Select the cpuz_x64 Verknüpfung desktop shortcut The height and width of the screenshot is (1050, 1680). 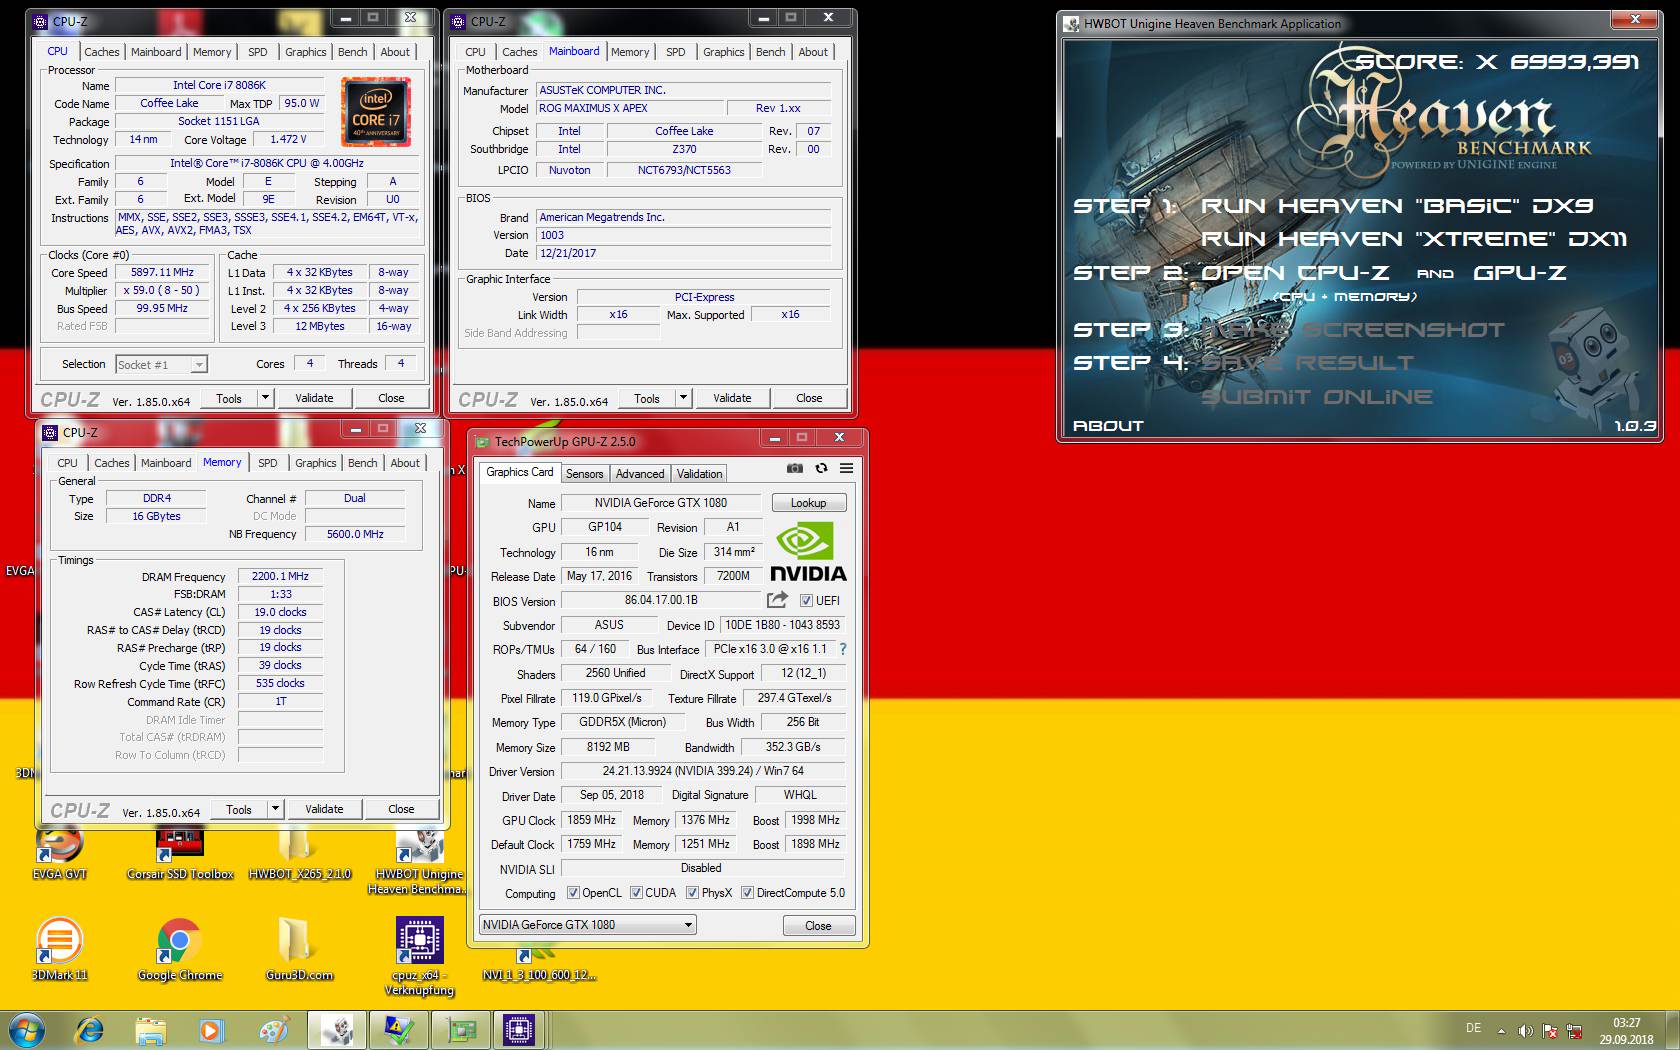[x=419, y=957]
